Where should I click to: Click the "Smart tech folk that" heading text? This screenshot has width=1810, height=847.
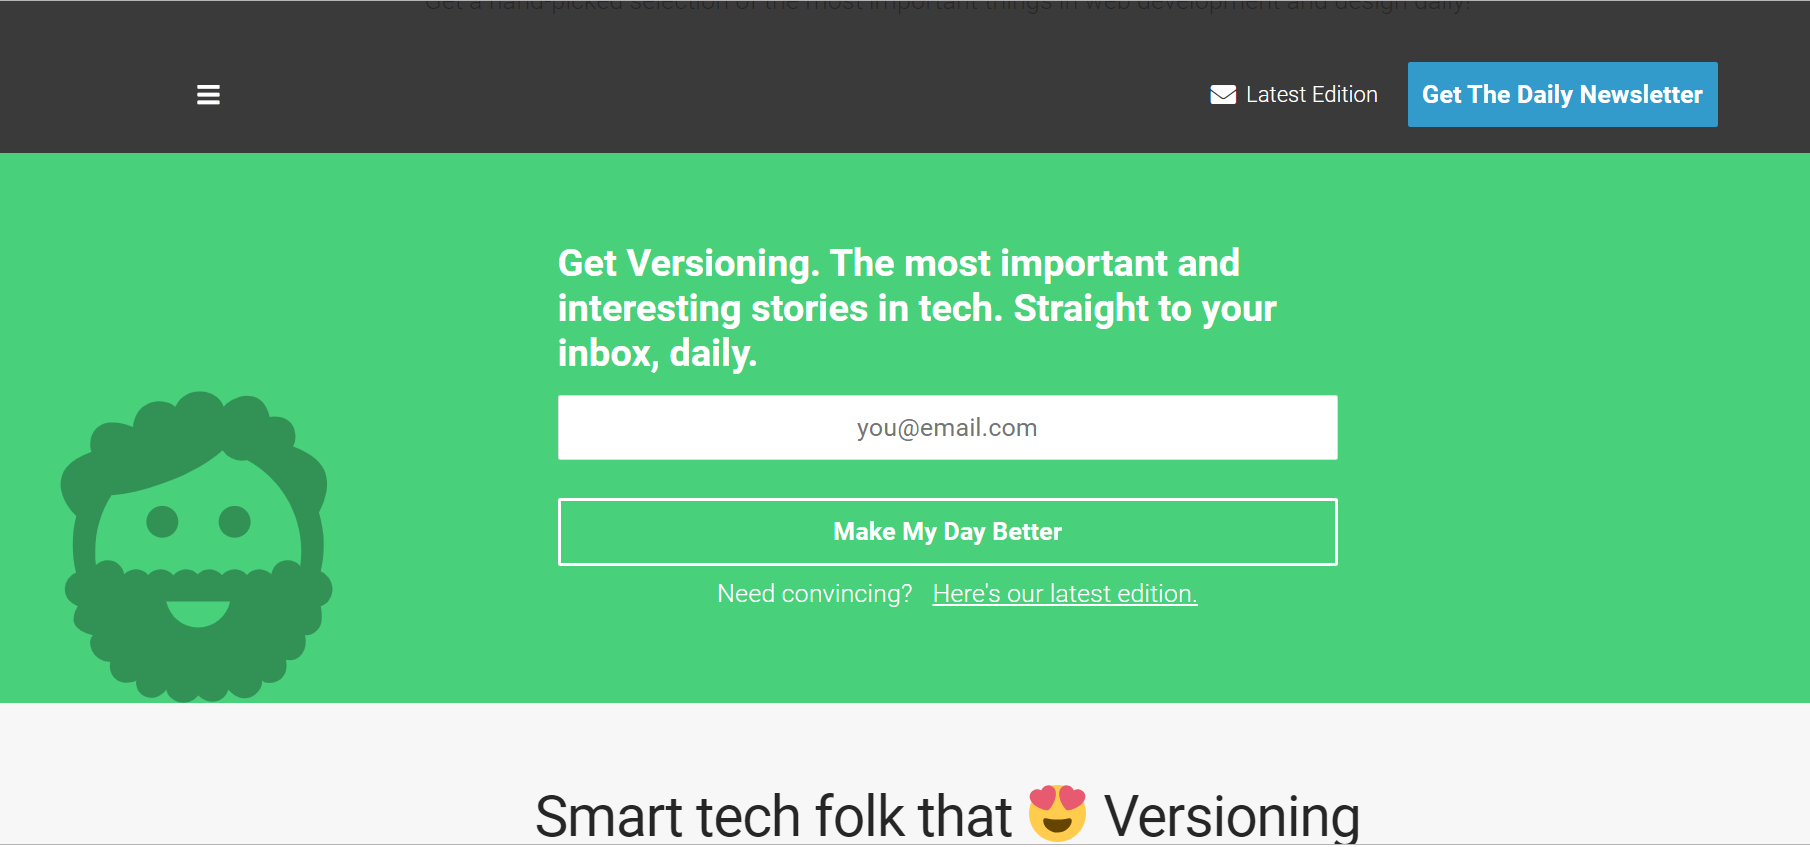click(x=773, y=816)
